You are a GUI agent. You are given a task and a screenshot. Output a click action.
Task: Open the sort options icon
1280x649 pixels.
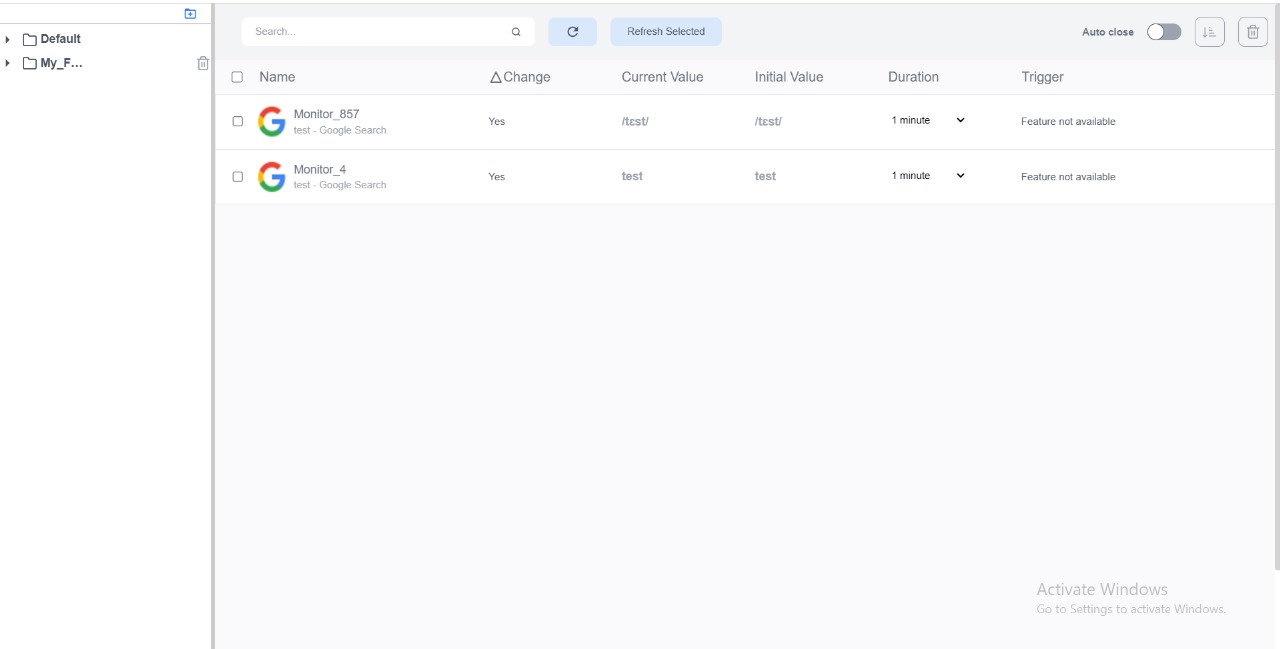pos(1209,31)
